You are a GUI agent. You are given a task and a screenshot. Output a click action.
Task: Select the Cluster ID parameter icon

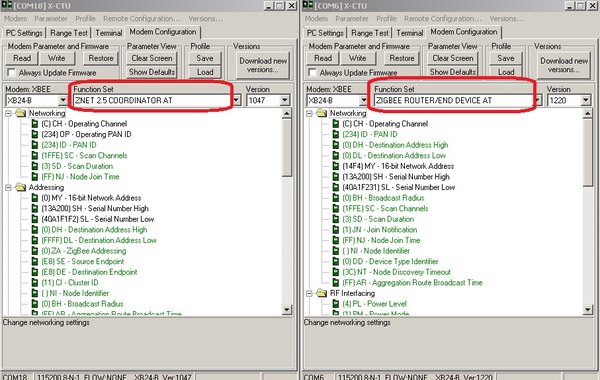(x=35, y=282)
